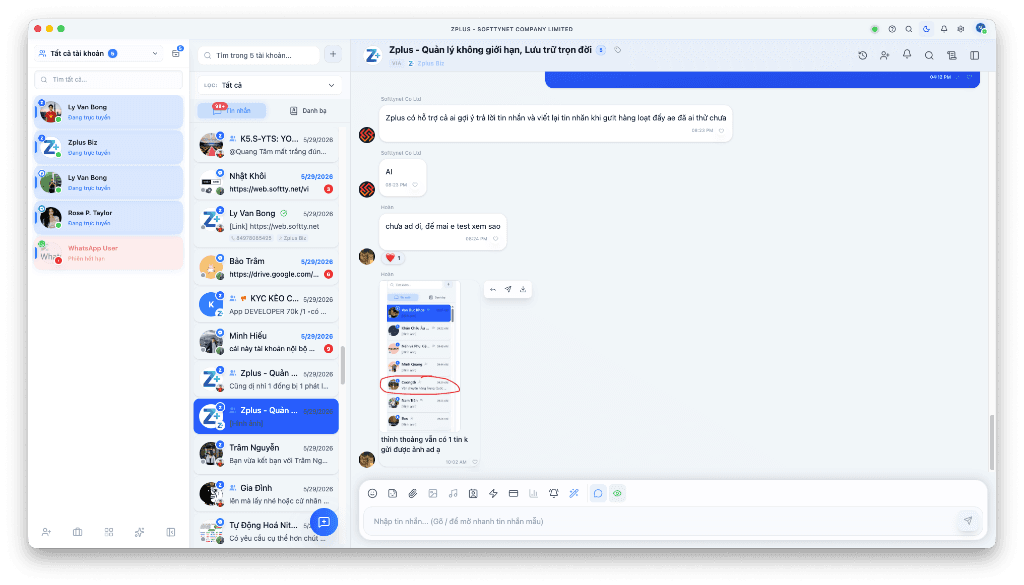The height and width of the screenshot is (585, 1024).
Task: Switch to the 'Tin nhắn' tab
Action: [x=232, y=110]
